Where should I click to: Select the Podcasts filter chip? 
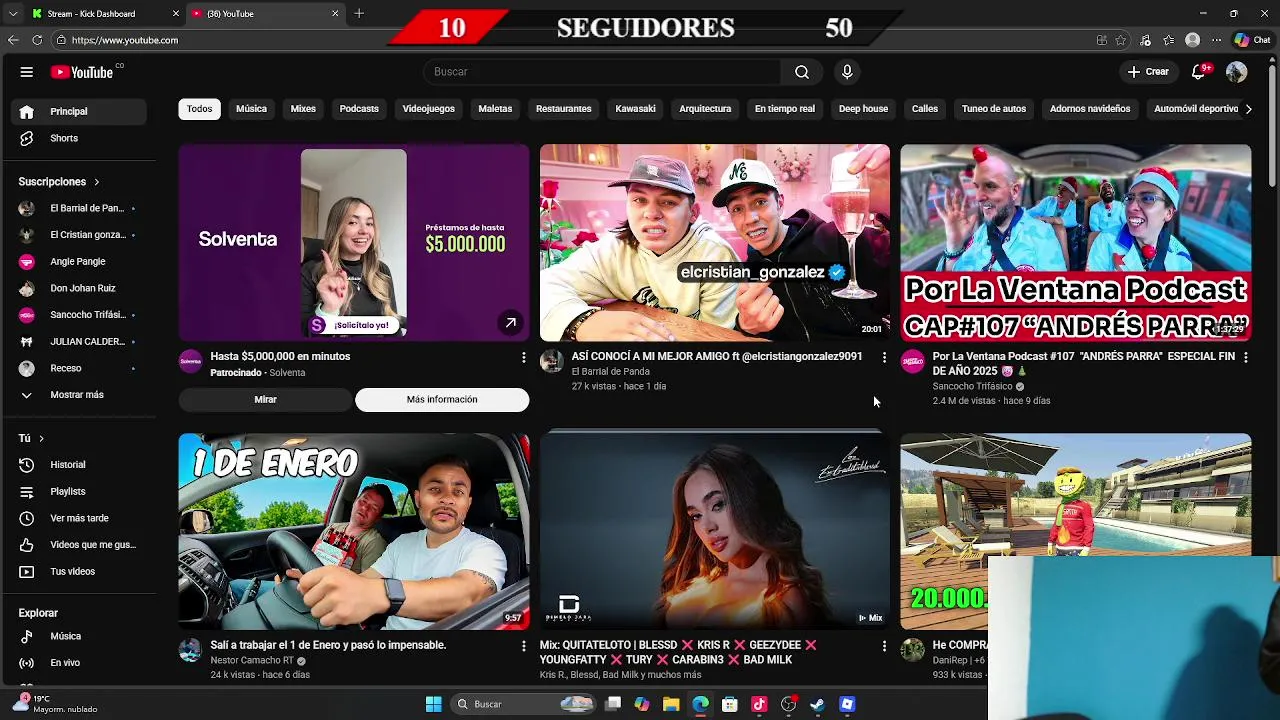[359, 109]
